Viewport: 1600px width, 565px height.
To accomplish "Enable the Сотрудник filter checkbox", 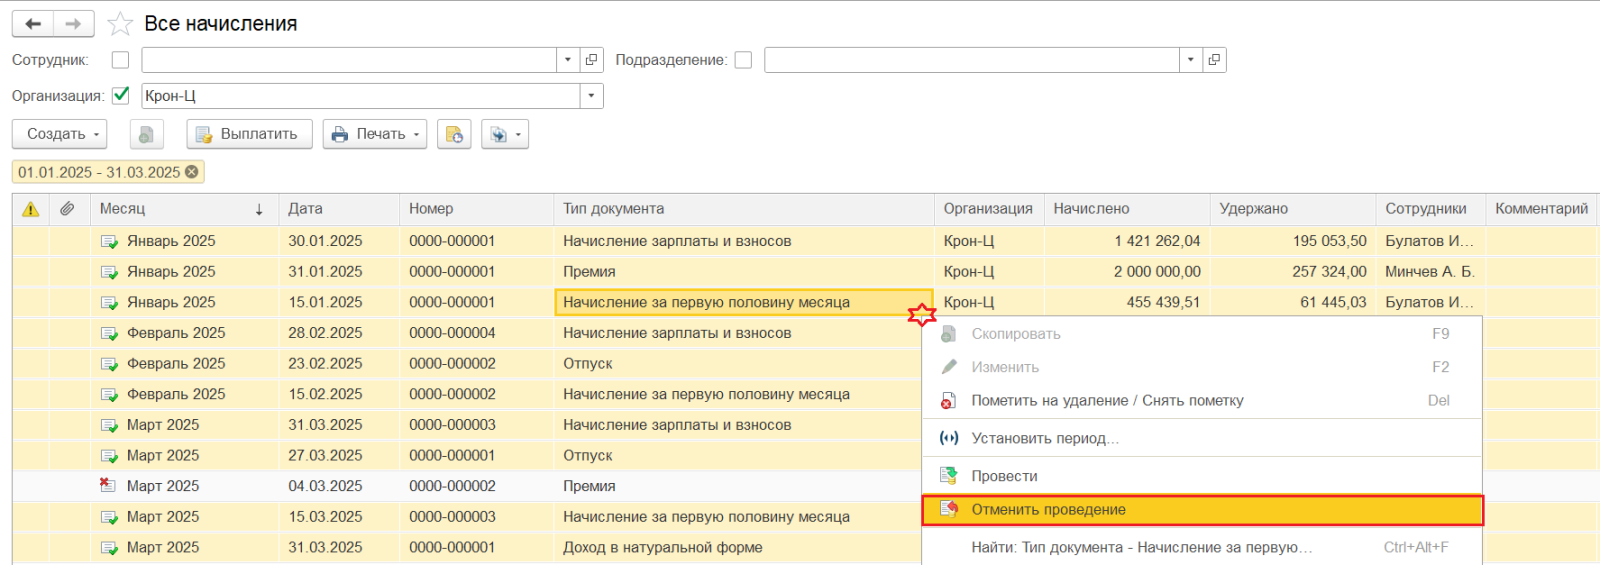I will [x=121, y=60].
